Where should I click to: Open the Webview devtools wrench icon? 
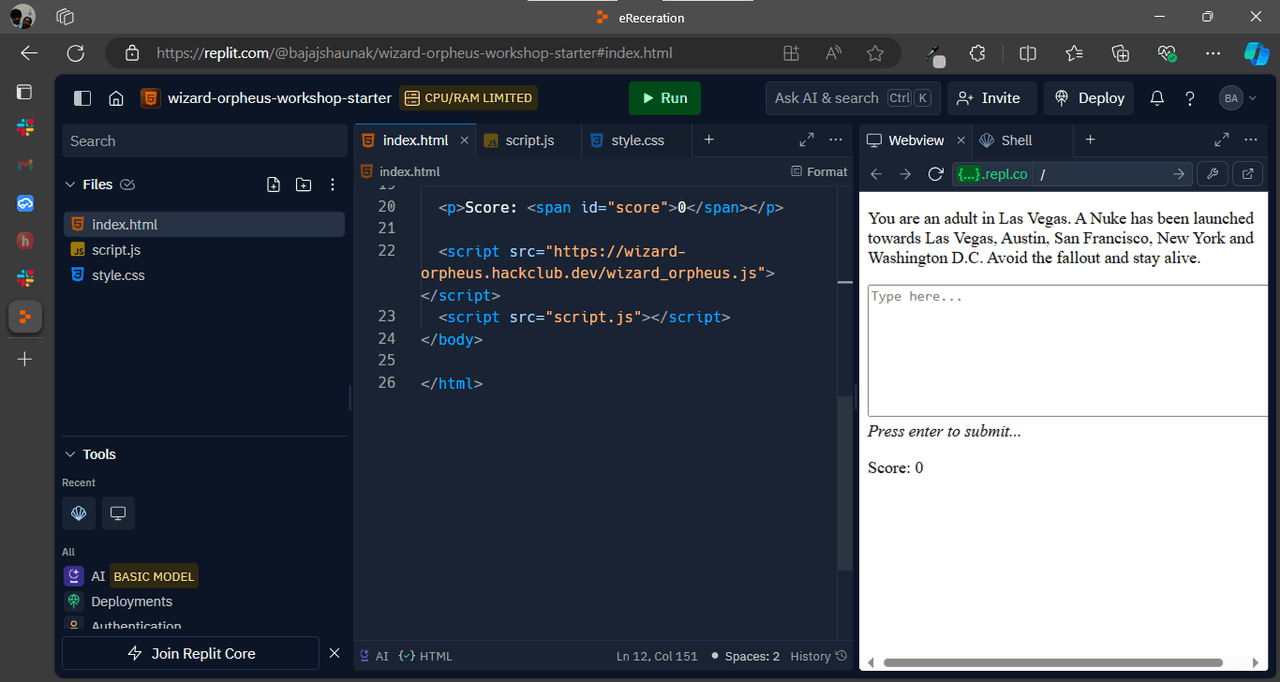coord(1212,174)
